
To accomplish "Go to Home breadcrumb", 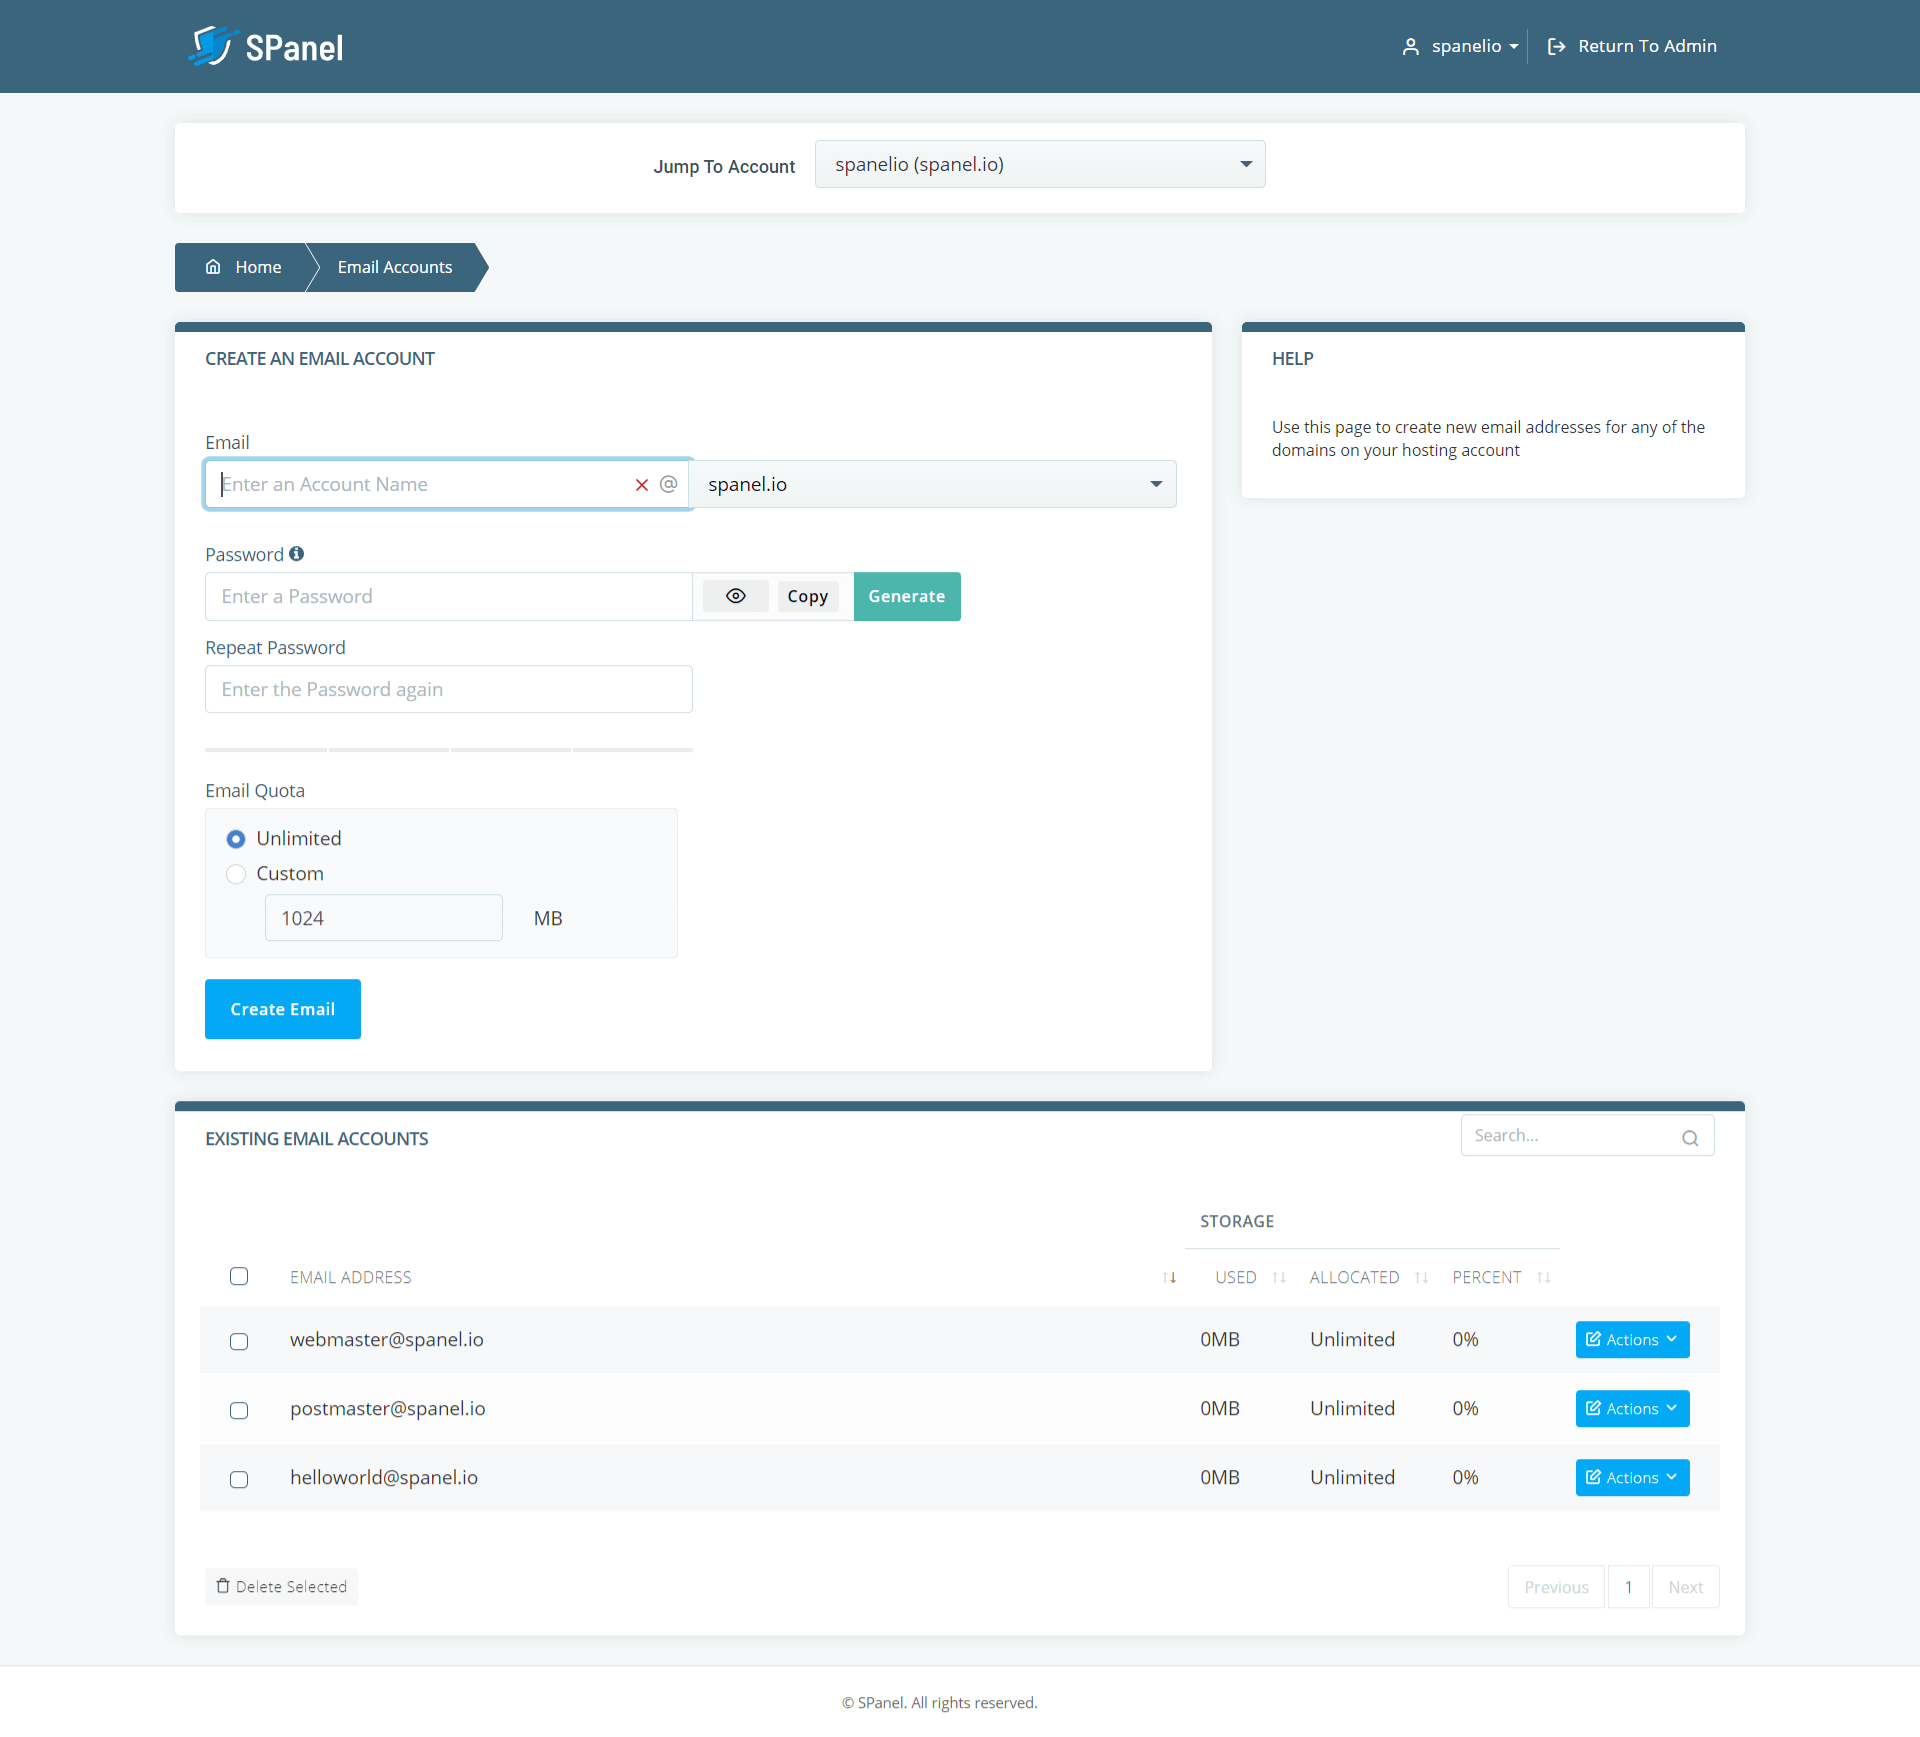I will pos(244,267).
